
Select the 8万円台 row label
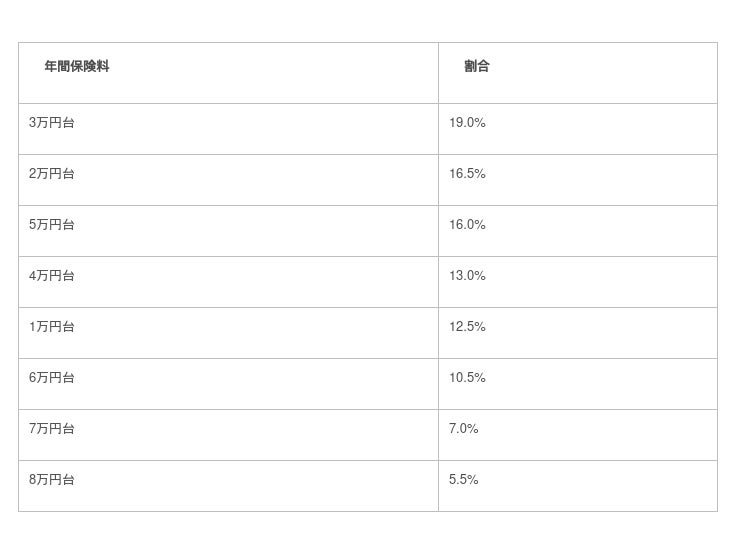tap(52, 480)
